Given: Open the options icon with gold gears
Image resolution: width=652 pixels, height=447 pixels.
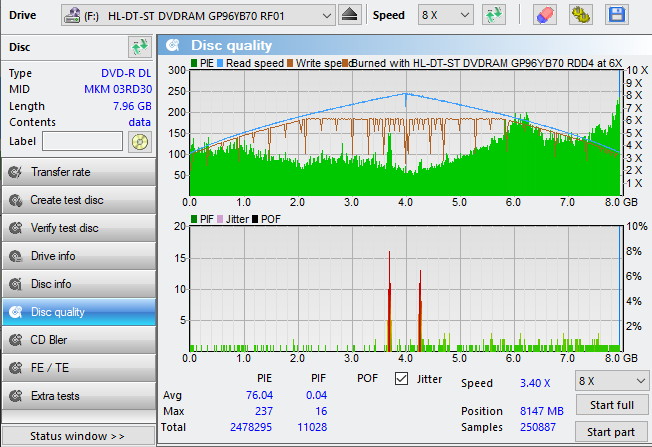Looking at the screenshot, I should [x=581, y=15].
